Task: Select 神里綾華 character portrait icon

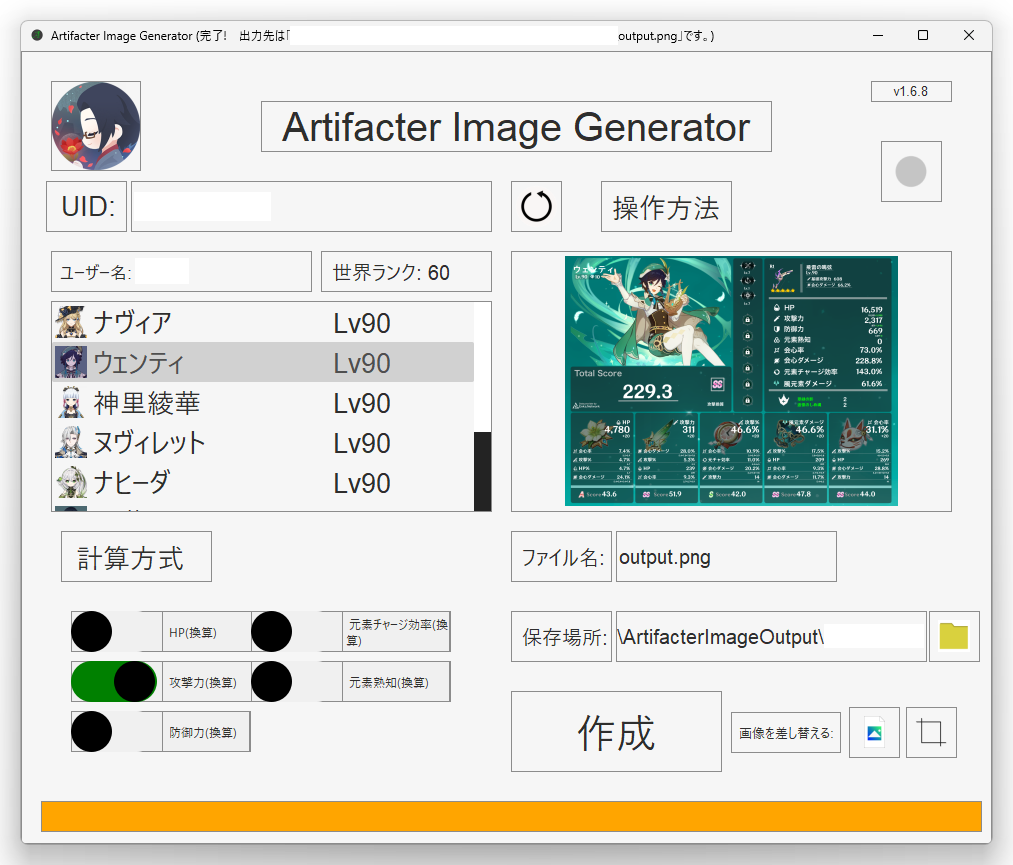Action: [x=70, y=402]
